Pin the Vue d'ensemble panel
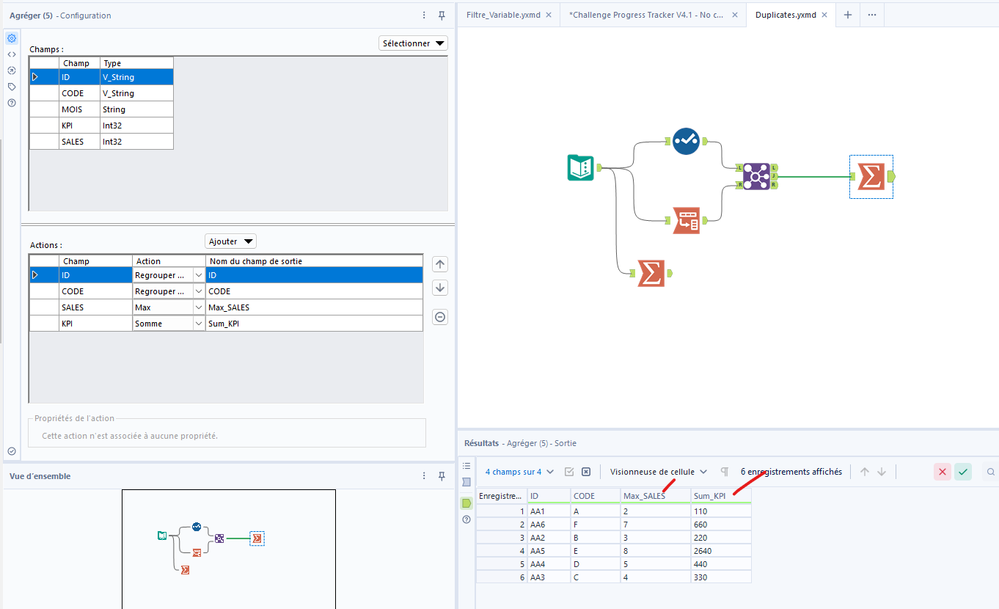The width and height of the screenshot is (999, 609). (x=442, y=476)
